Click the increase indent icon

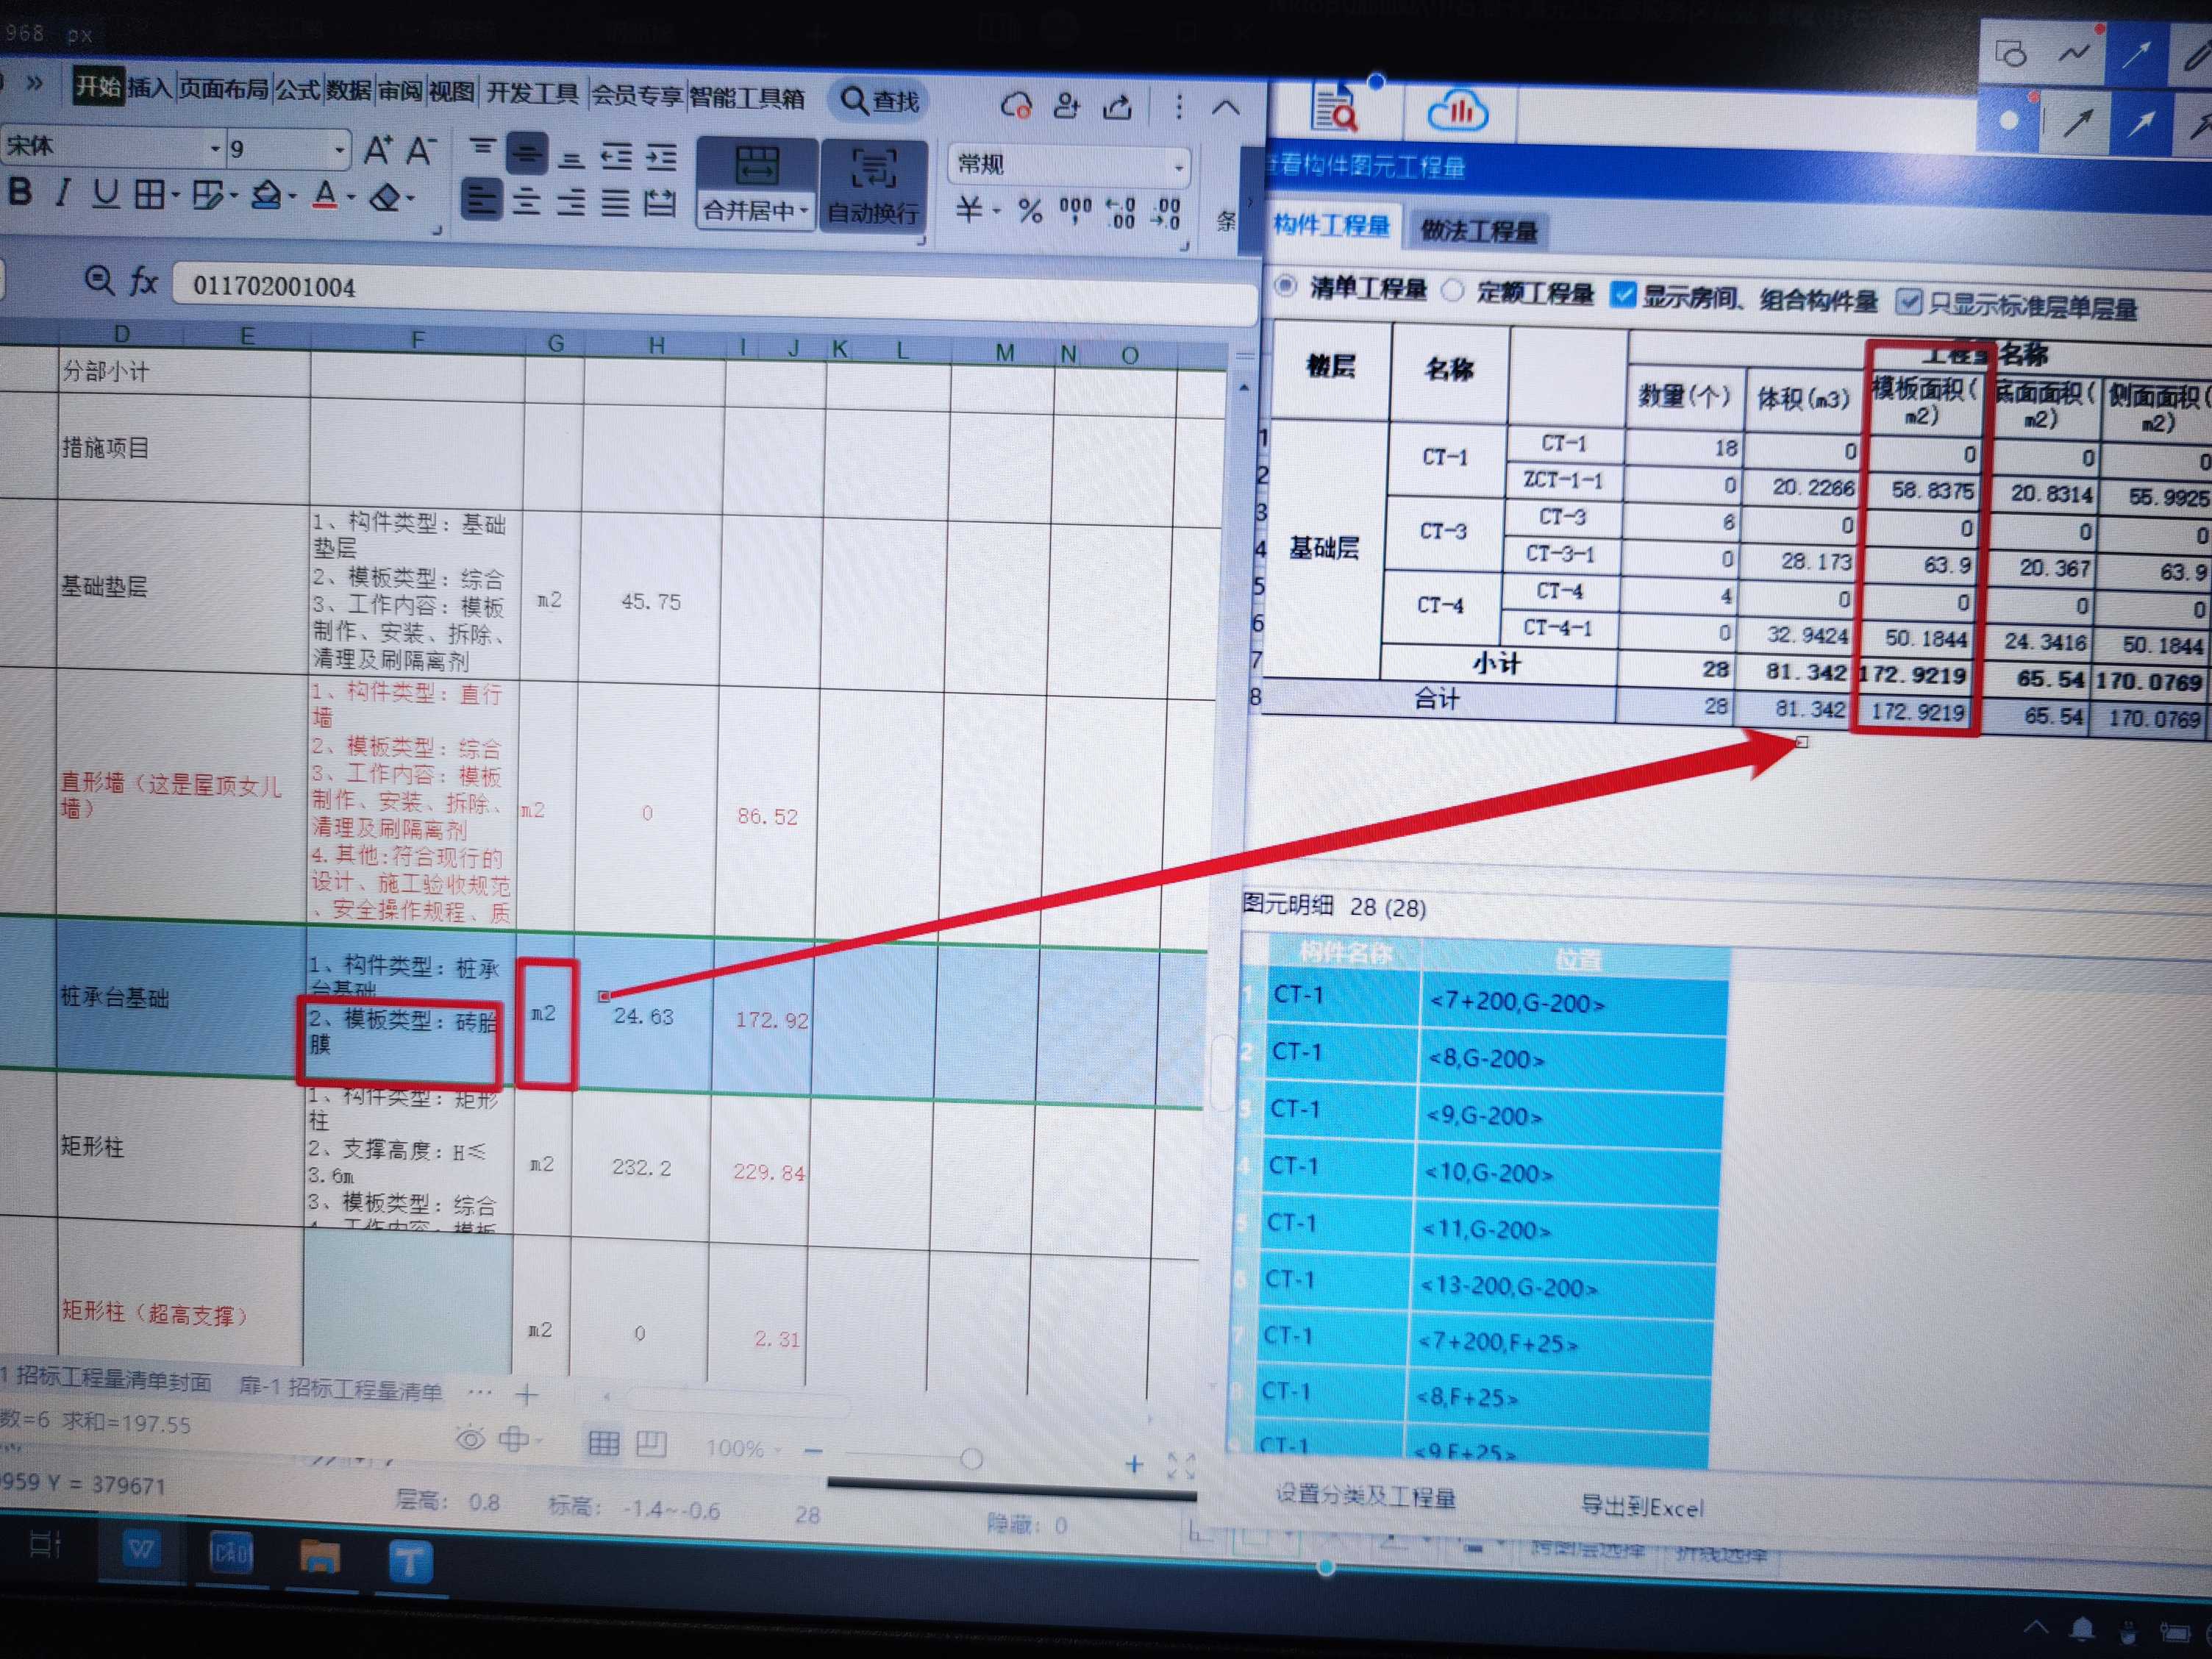tap(661, 157)
